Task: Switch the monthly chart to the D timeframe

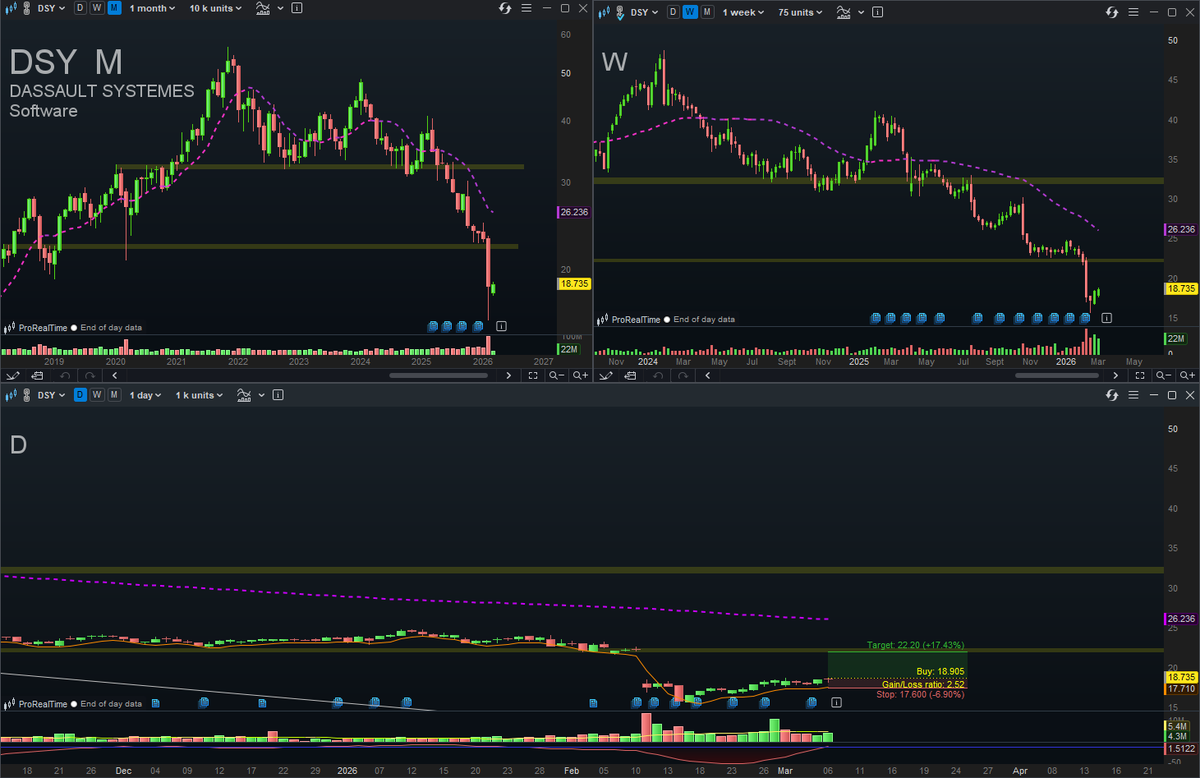Action: (80, 8)
